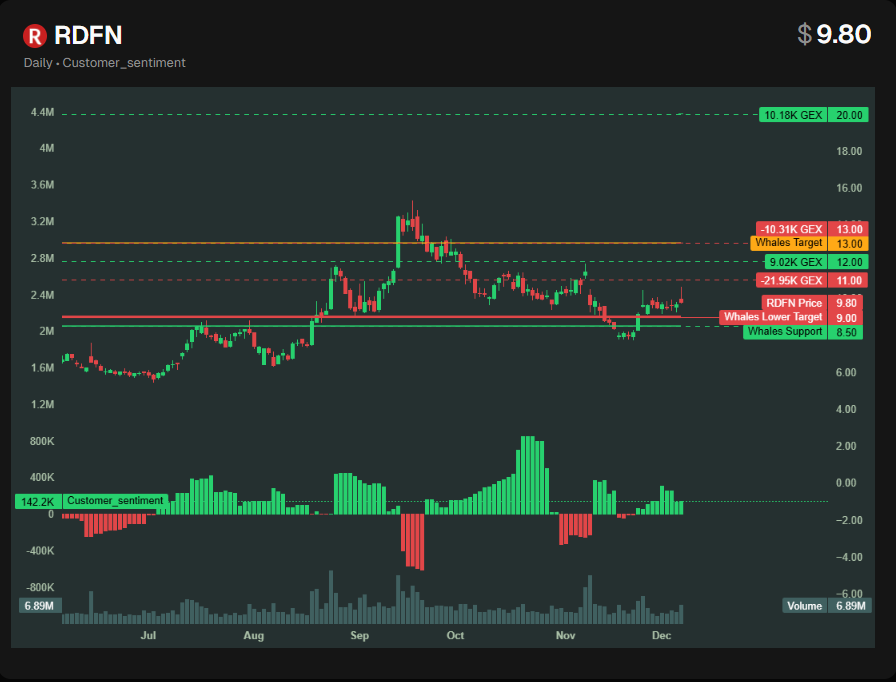Click the '11.00' price tag

pos(849,280)
